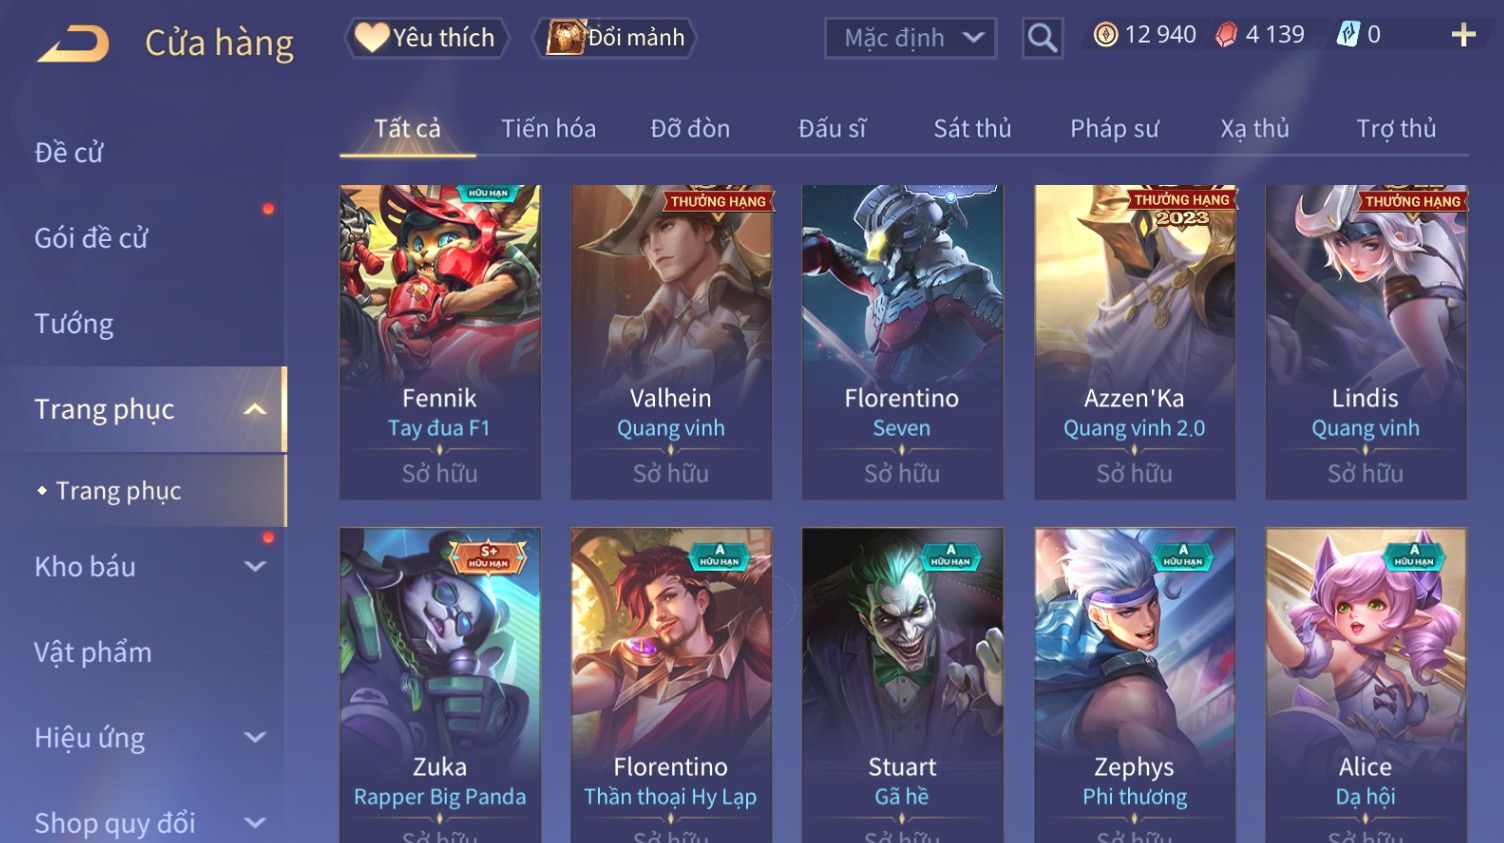1504x843 pixels.
Task: Open the search magnifier icon
Action: [1042, 38]
